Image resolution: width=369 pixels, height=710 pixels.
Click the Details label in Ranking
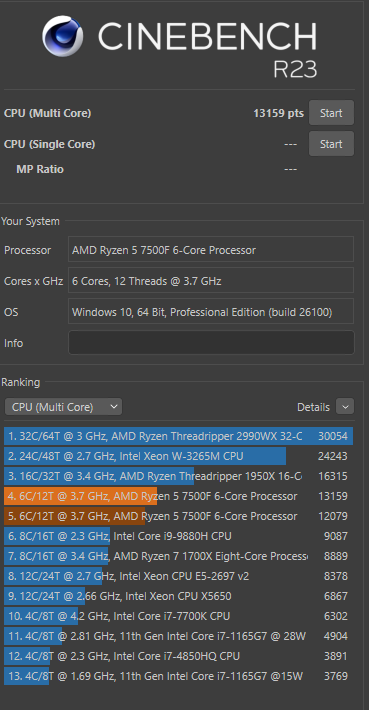click(x=313, y=407)
